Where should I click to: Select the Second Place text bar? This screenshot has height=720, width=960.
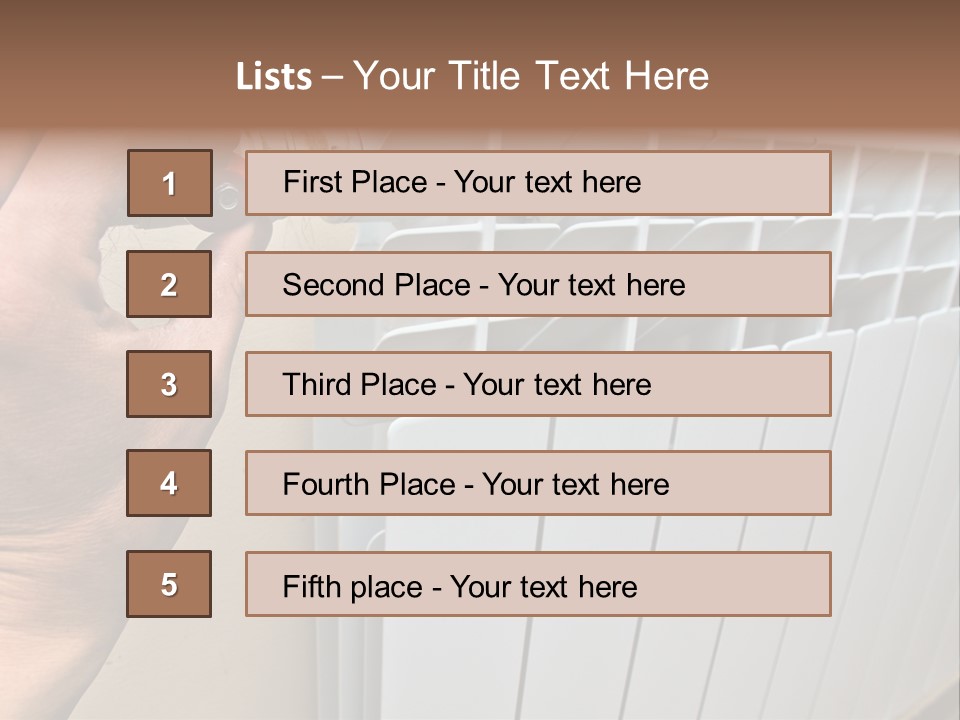538,284
